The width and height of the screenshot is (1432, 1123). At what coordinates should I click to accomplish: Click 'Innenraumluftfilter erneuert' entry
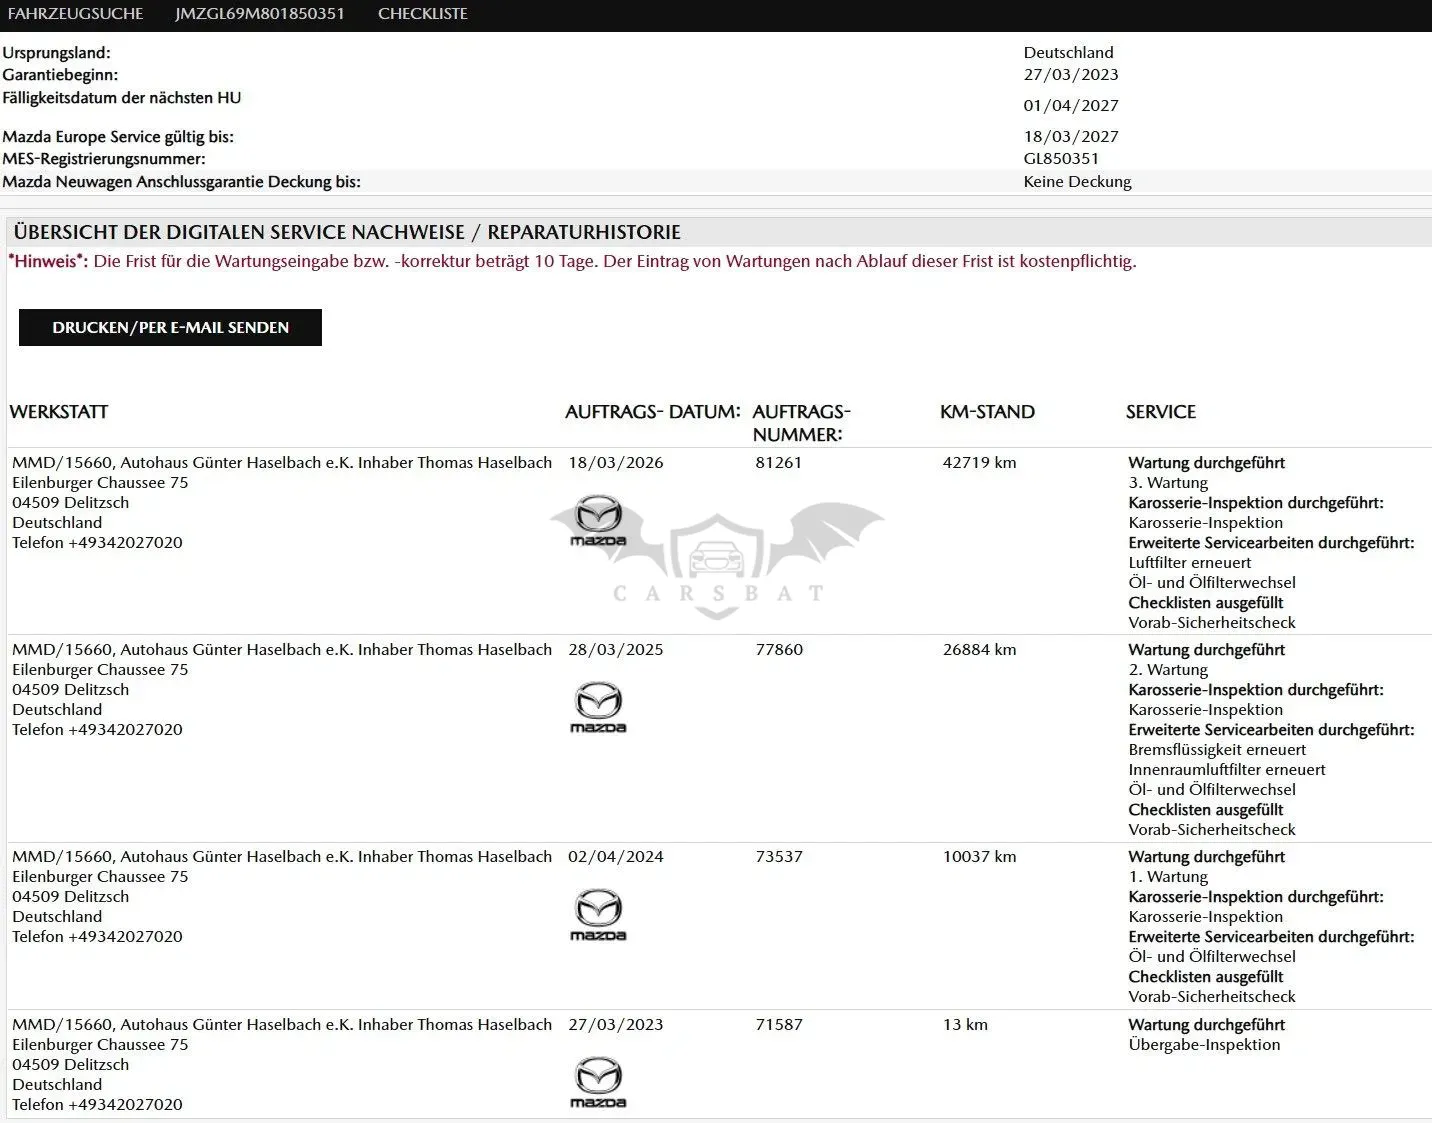pos(1227,769)
